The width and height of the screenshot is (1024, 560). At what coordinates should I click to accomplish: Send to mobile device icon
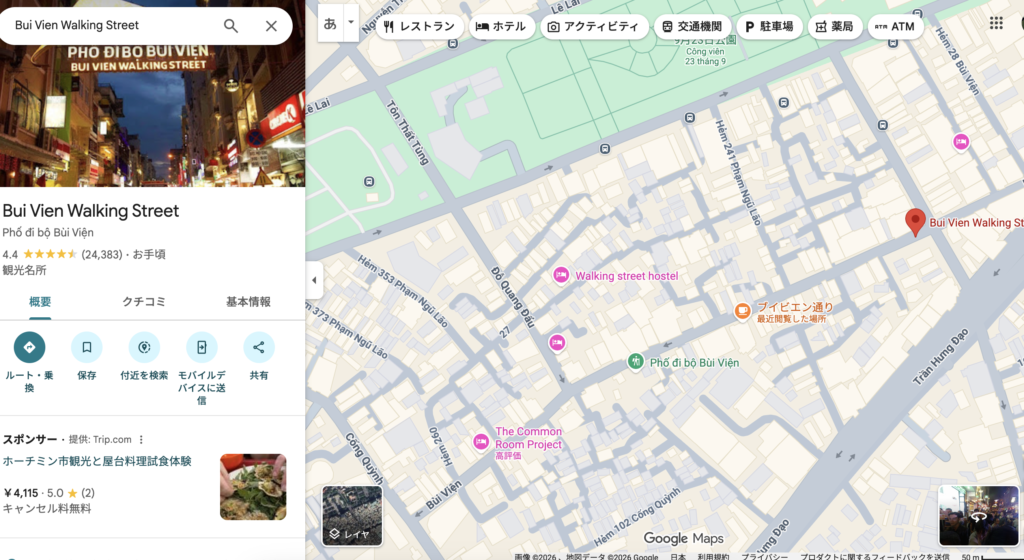[202, 347]
